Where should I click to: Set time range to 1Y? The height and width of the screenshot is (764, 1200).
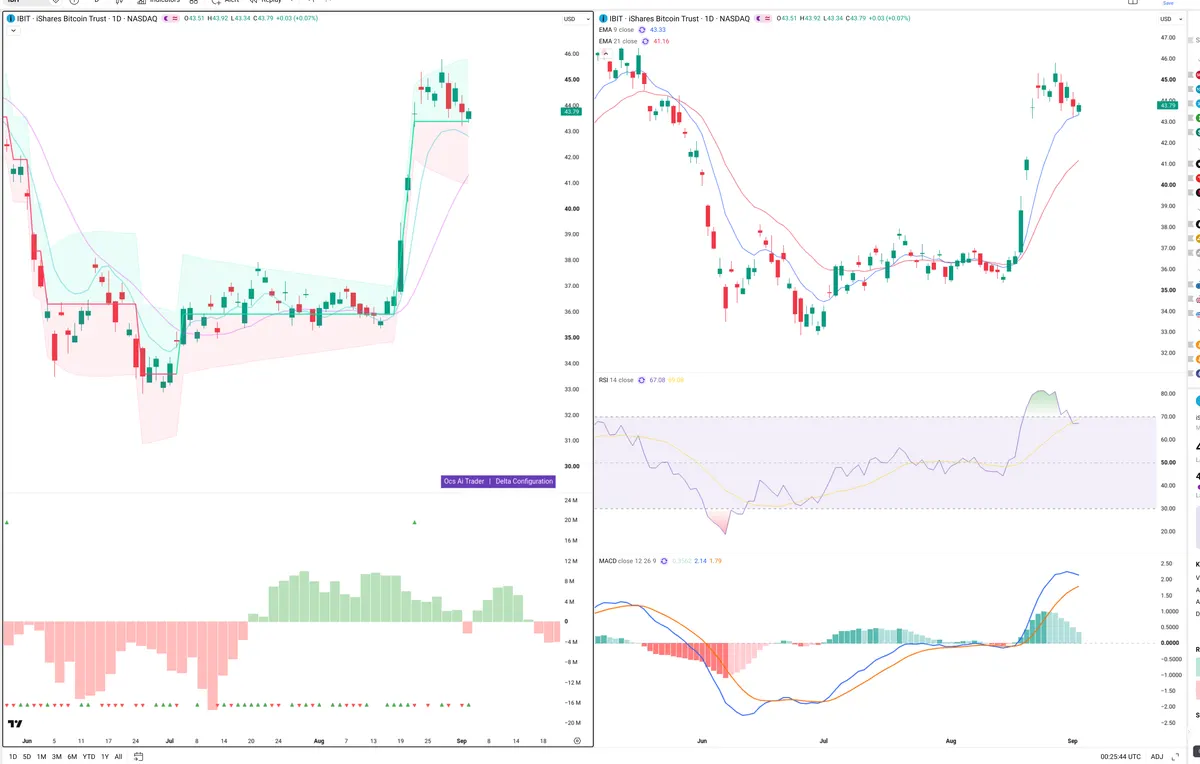[x=105, y=756]
